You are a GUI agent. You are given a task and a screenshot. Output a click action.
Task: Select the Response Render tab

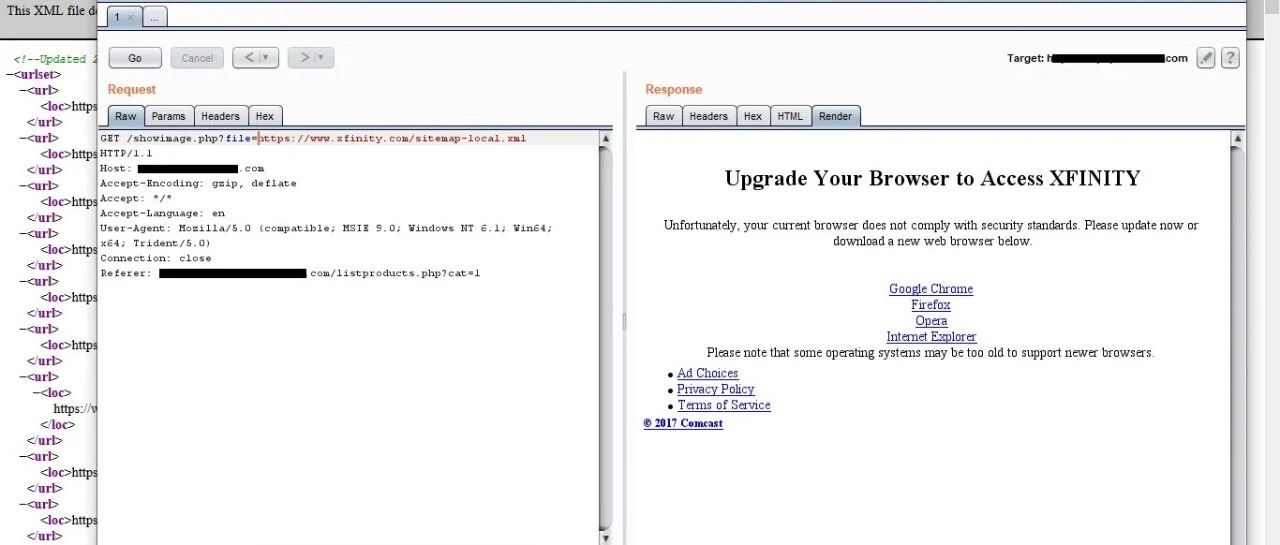pyautogui.click(x=836, y=116)
